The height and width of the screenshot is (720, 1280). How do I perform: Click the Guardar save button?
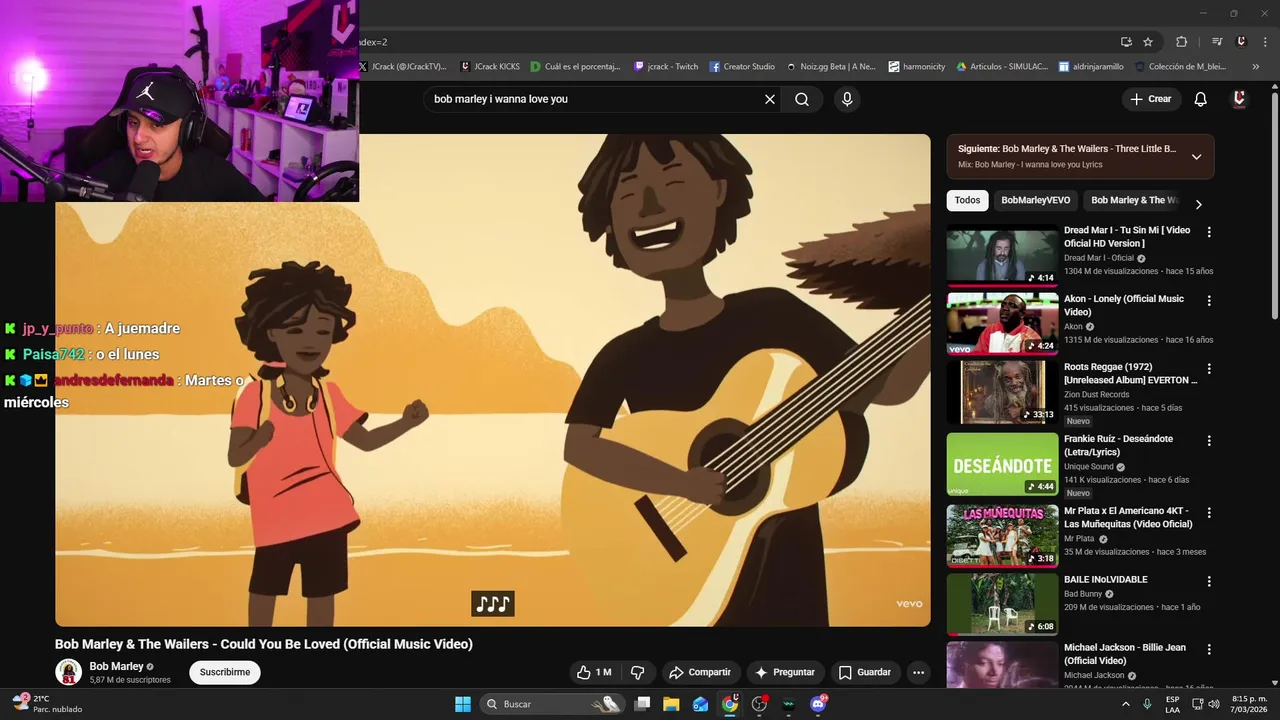pyautogui.click(x=864, y=672)
